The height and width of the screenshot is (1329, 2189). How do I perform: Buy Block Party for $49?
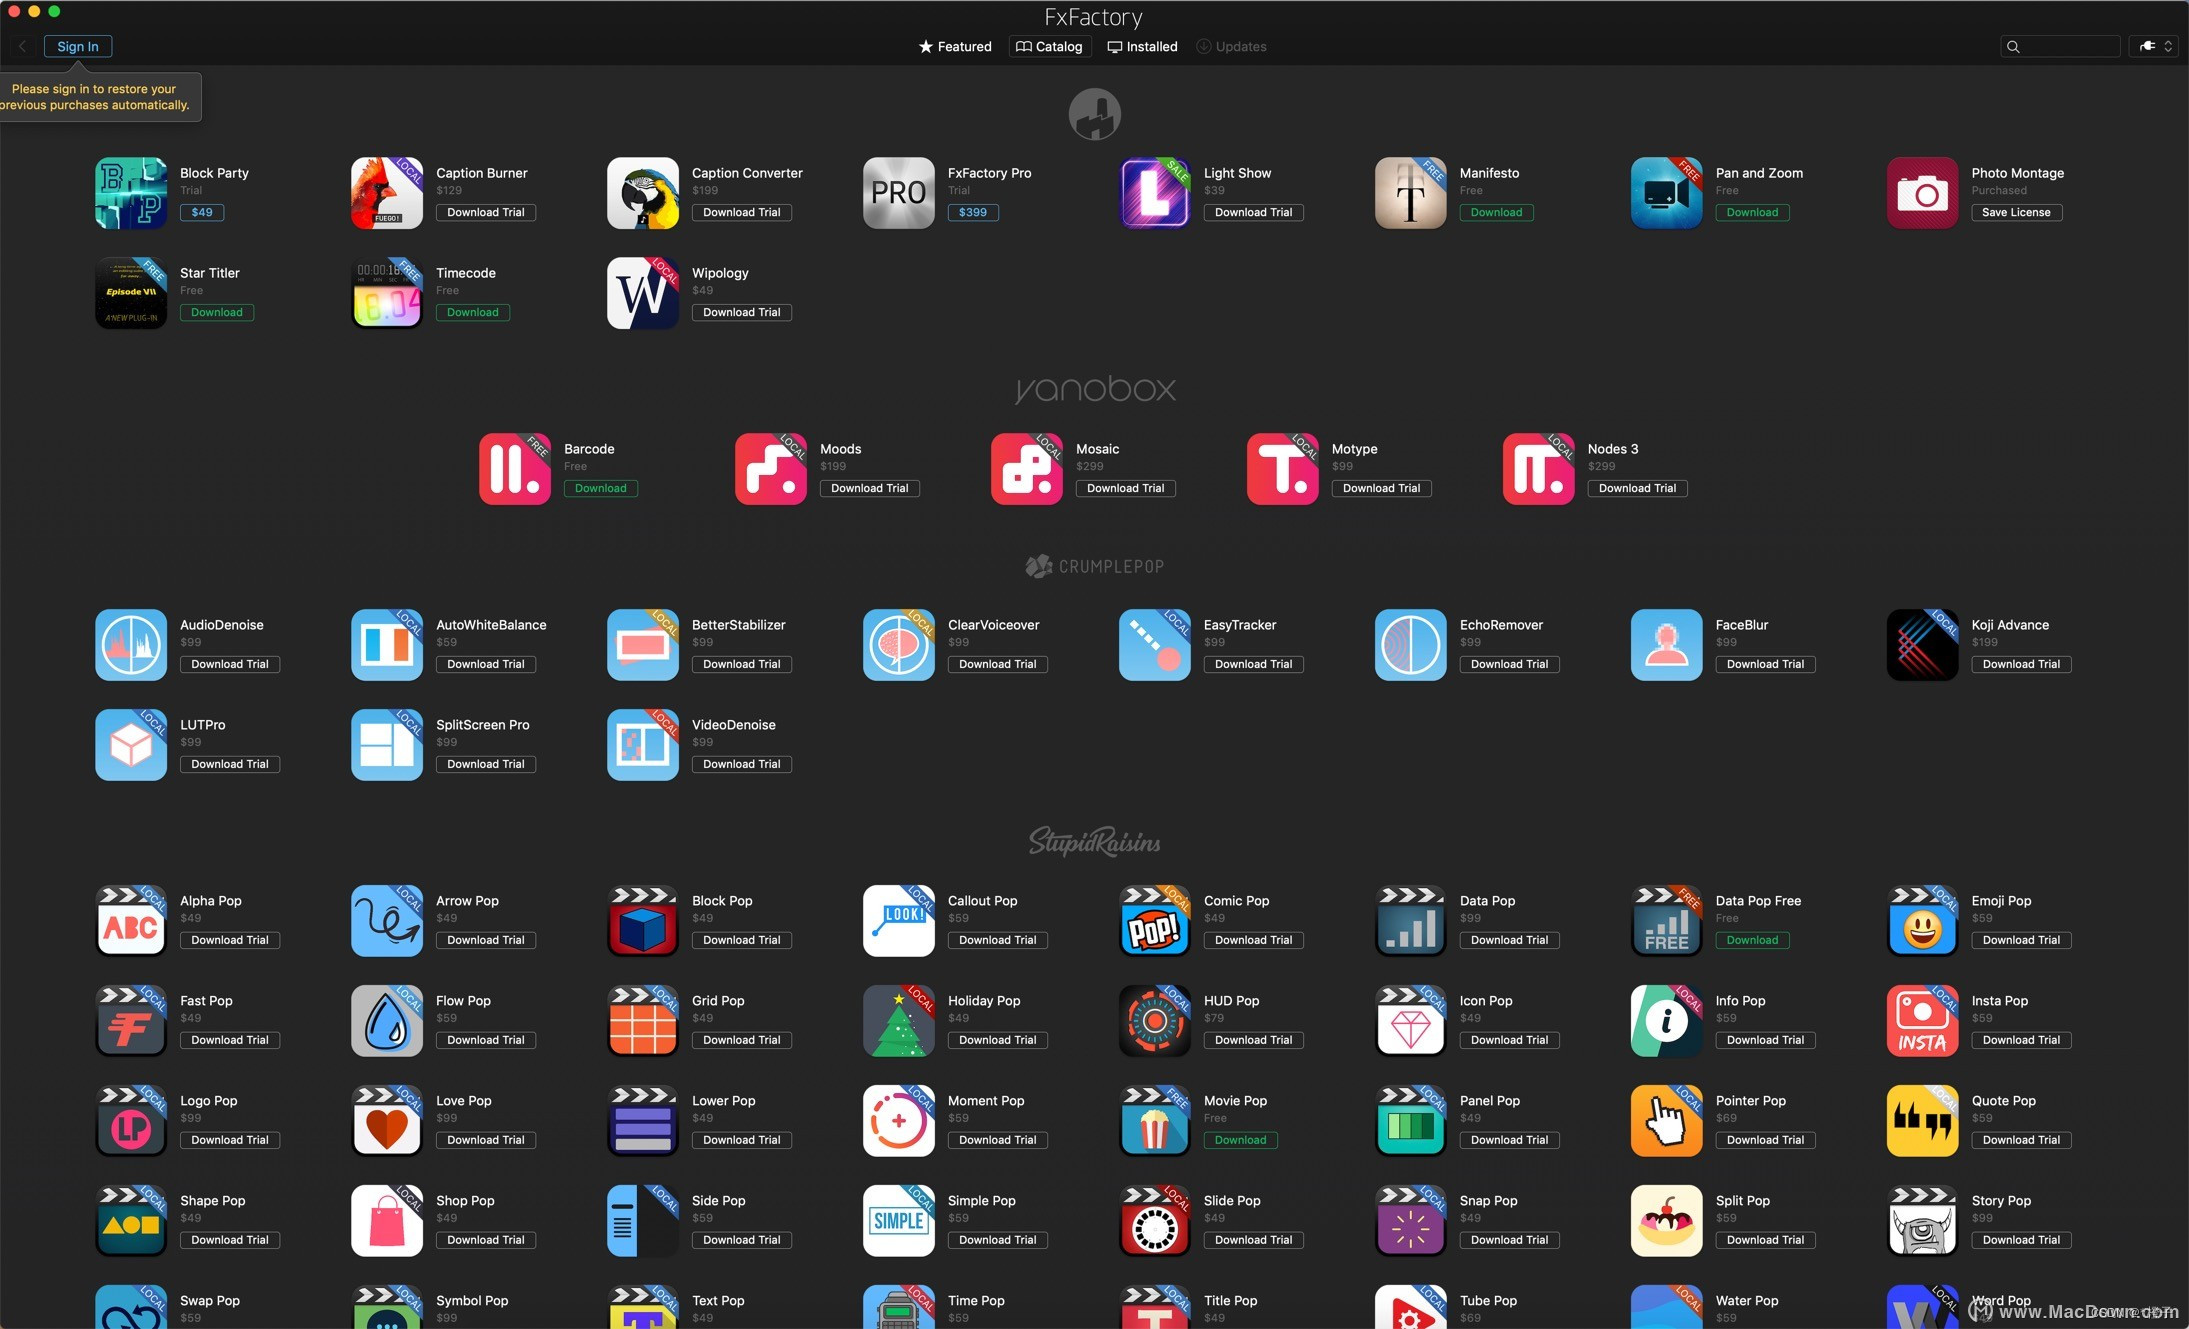click(202, 212)
